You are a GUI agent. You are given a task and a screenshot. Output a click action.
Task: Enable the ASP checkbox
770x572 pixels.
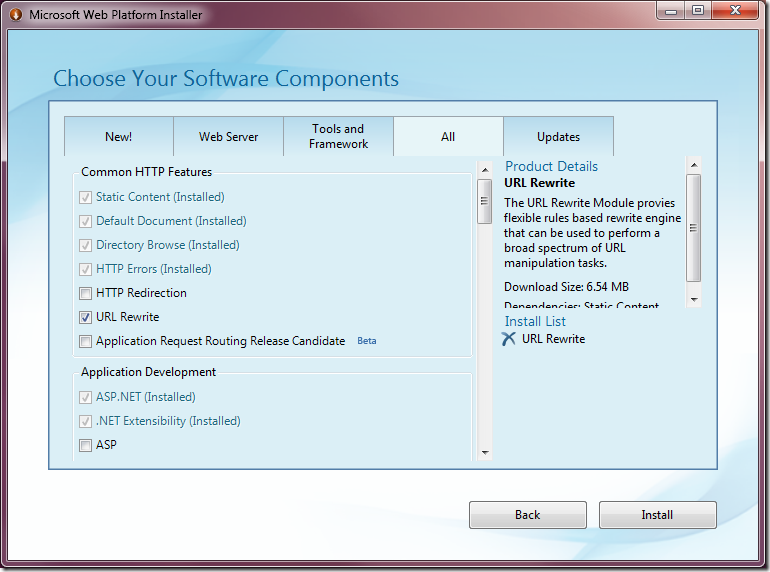click(85, 445)
